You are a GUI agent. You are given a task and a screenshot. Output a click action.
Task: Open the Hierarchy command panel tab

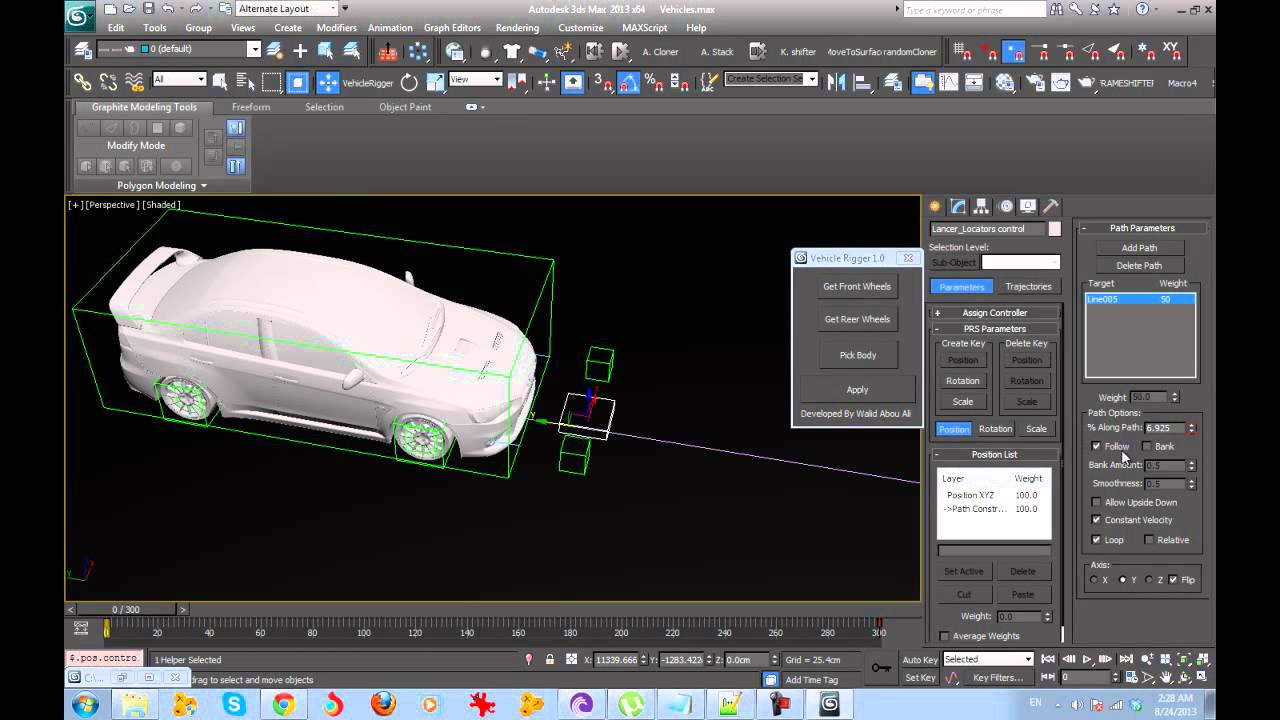click(x=982, y=206)
